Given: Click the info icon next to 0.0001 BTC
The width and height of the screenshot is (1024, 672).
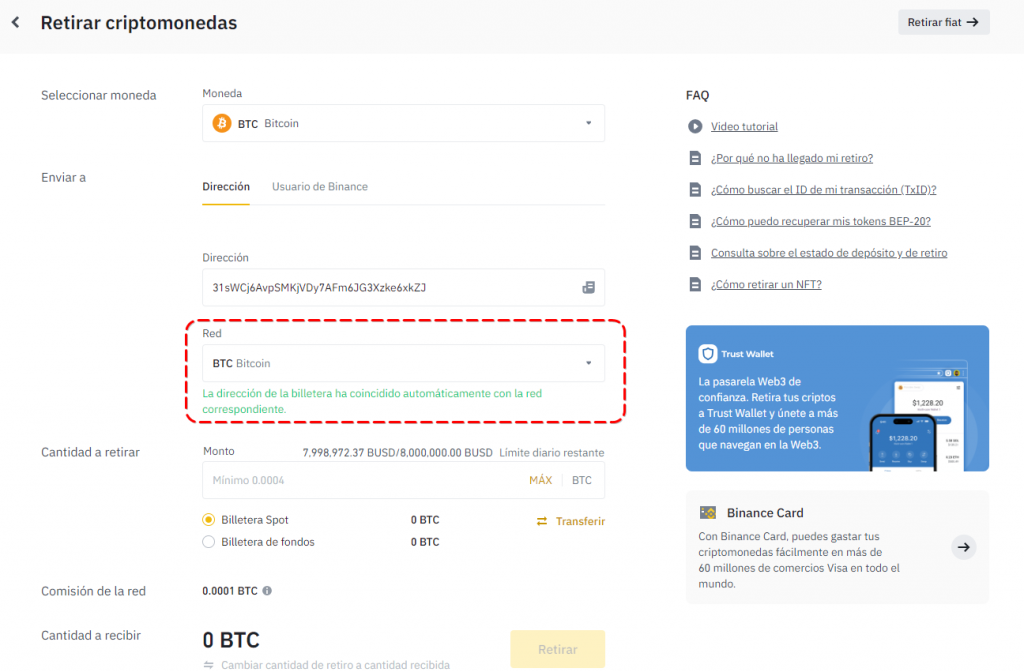Looking at the screenshot, I should [x=266, y=591].
